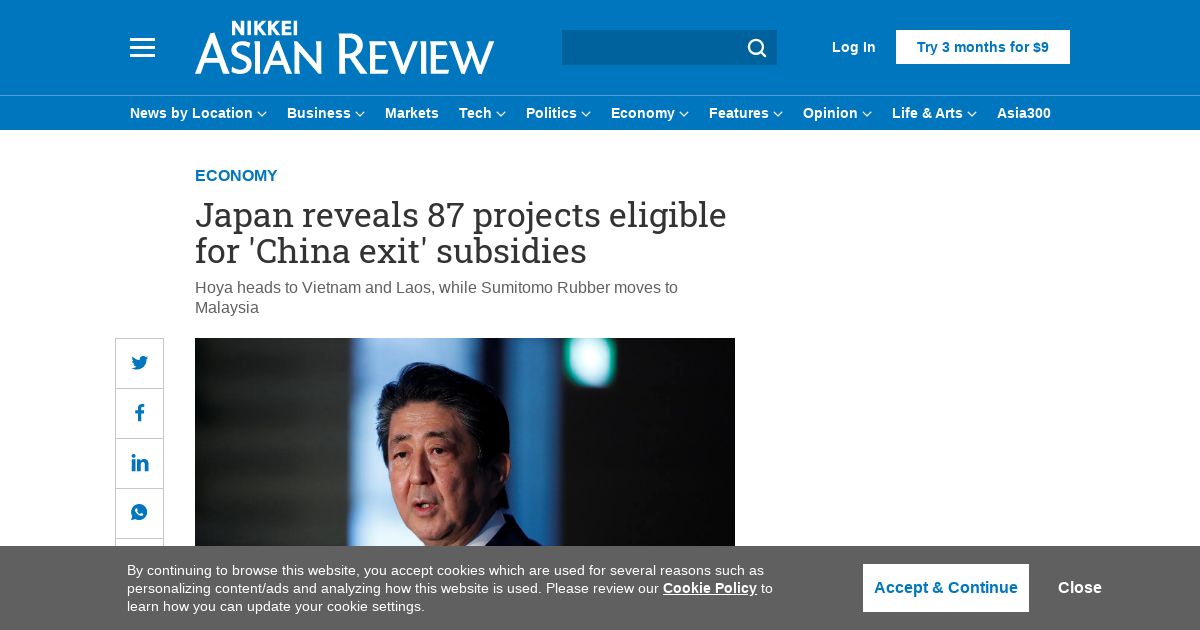Expand News by Location menu
This screenshot has width=1200, height=630.
198,113
